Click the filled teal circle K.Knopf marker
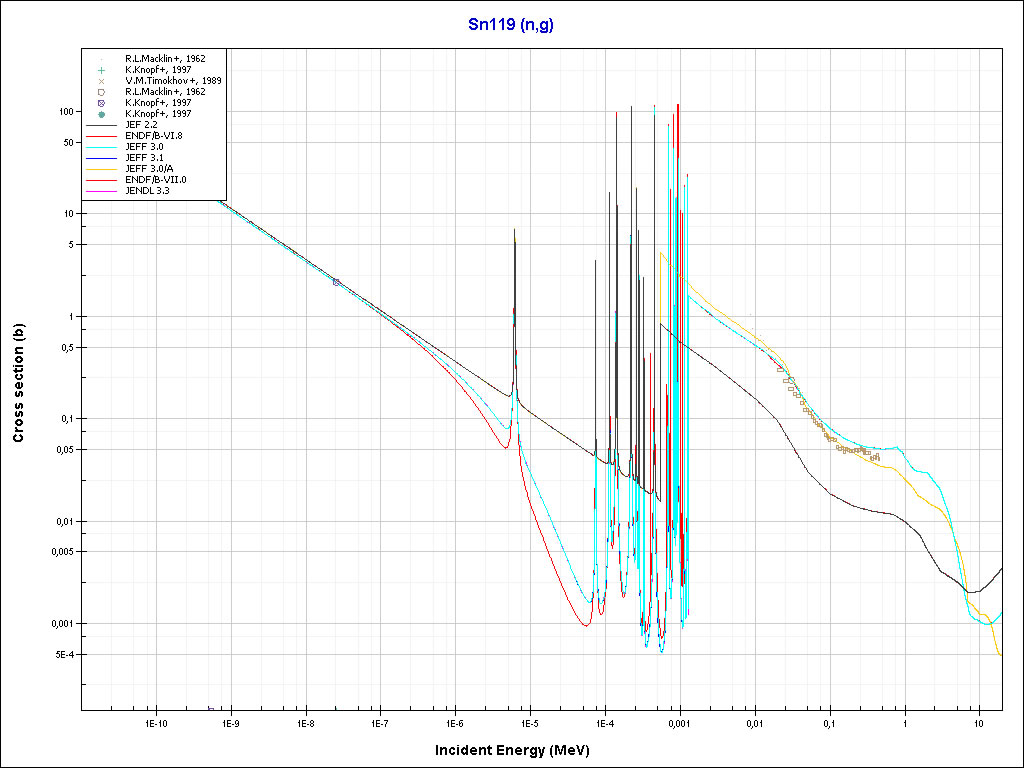The width and height of the screenshot is (1024, 768). pyautogui.click(x=102, y=114)
